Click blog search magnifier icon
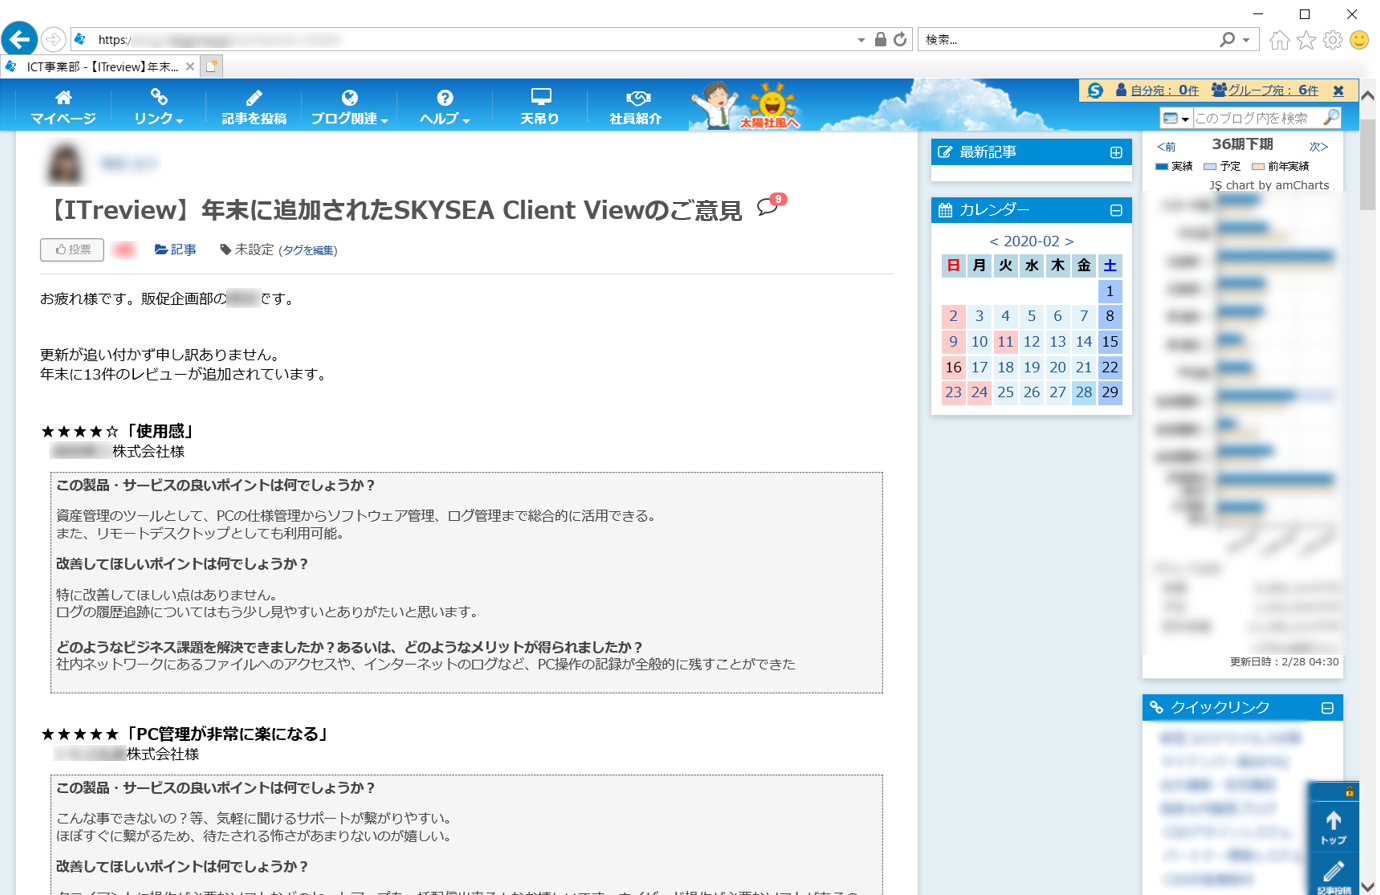Screen dimensions: 1380x895 (x=1331, y=118)
